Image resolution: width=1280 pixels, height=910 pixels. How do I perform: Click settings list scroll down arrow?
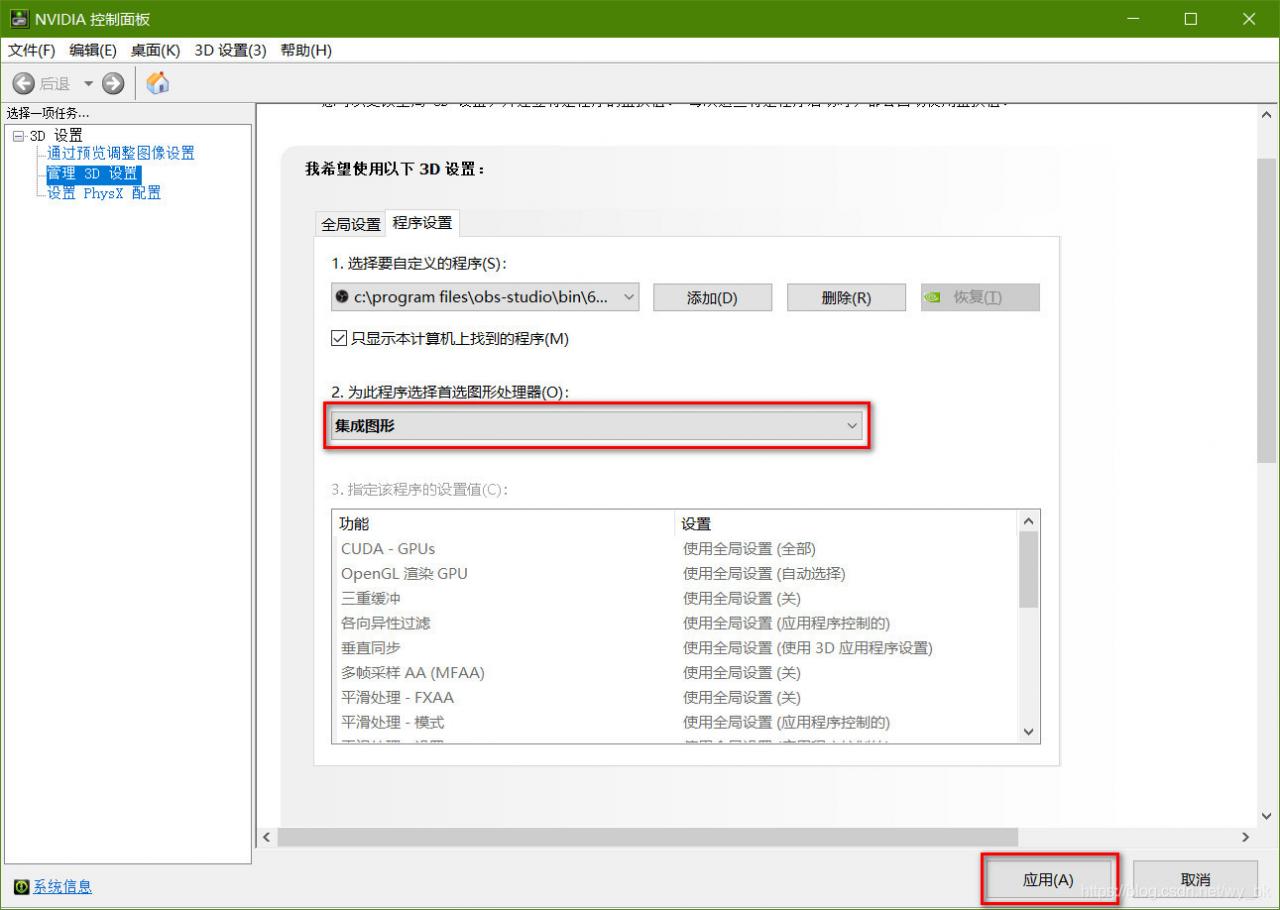click(1029, 732)
